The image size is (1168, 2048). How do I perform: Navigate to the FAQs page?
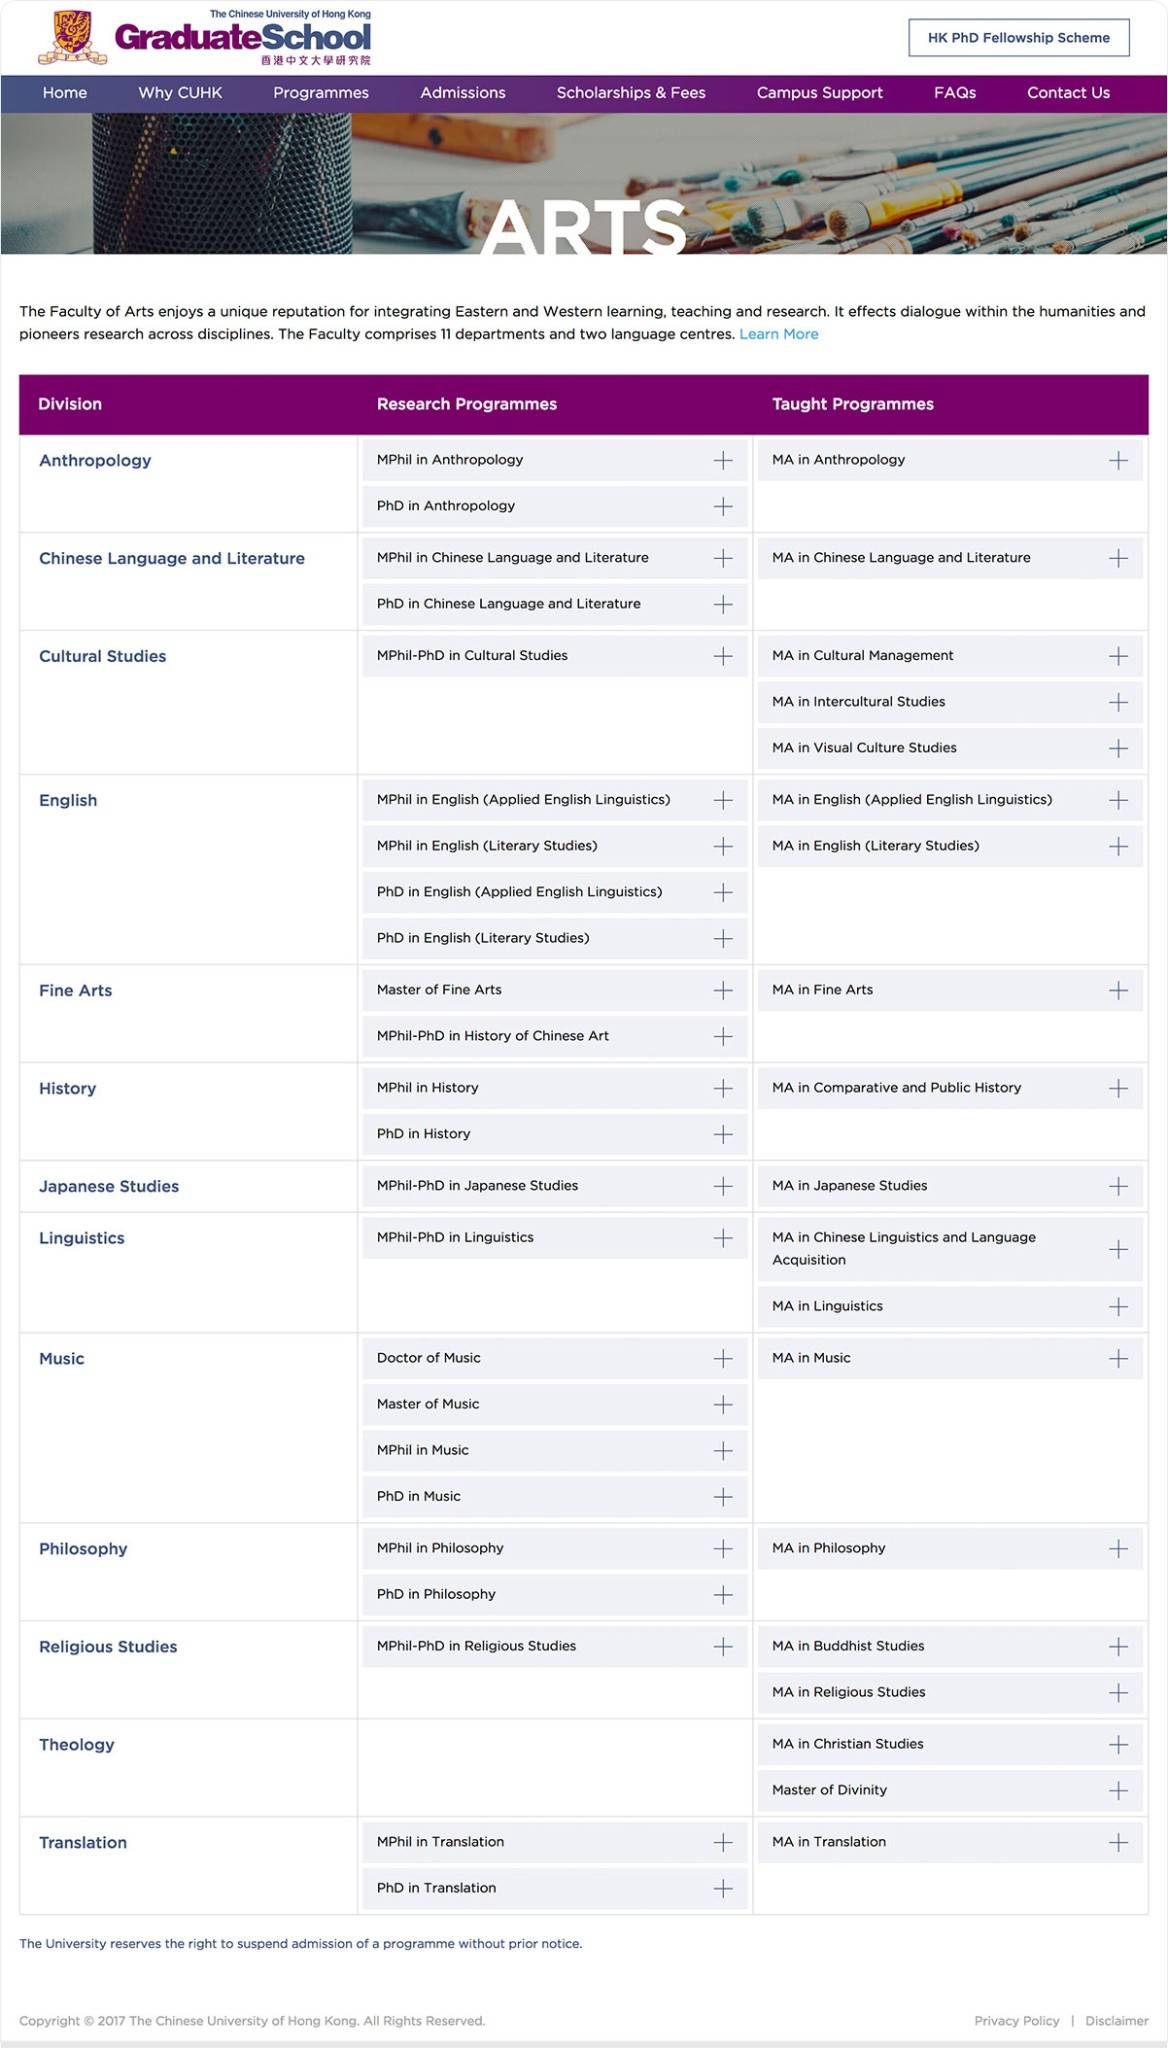955,92
